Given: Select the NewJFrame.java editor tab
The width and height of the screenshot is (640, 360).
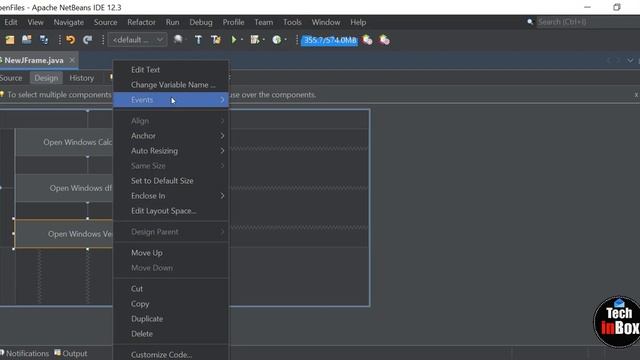Looking at the screenshot, I should [x=34, y=60].
